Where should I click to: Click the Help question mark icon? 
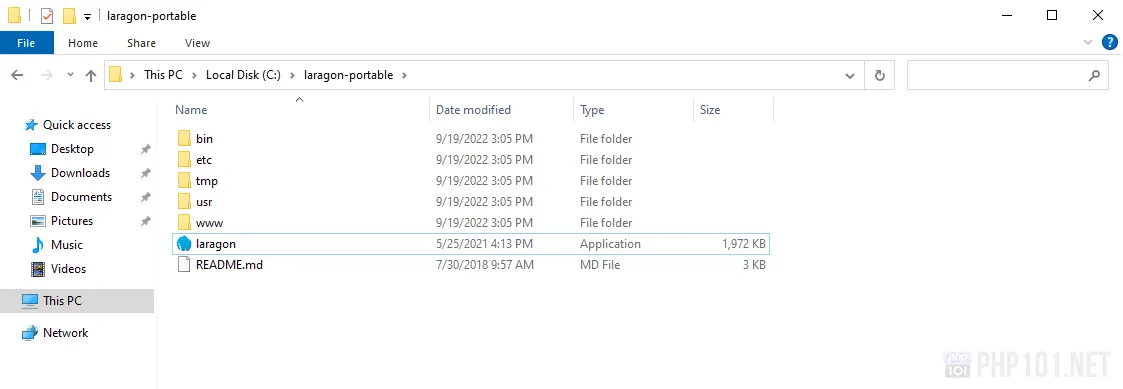point(1109,43)
